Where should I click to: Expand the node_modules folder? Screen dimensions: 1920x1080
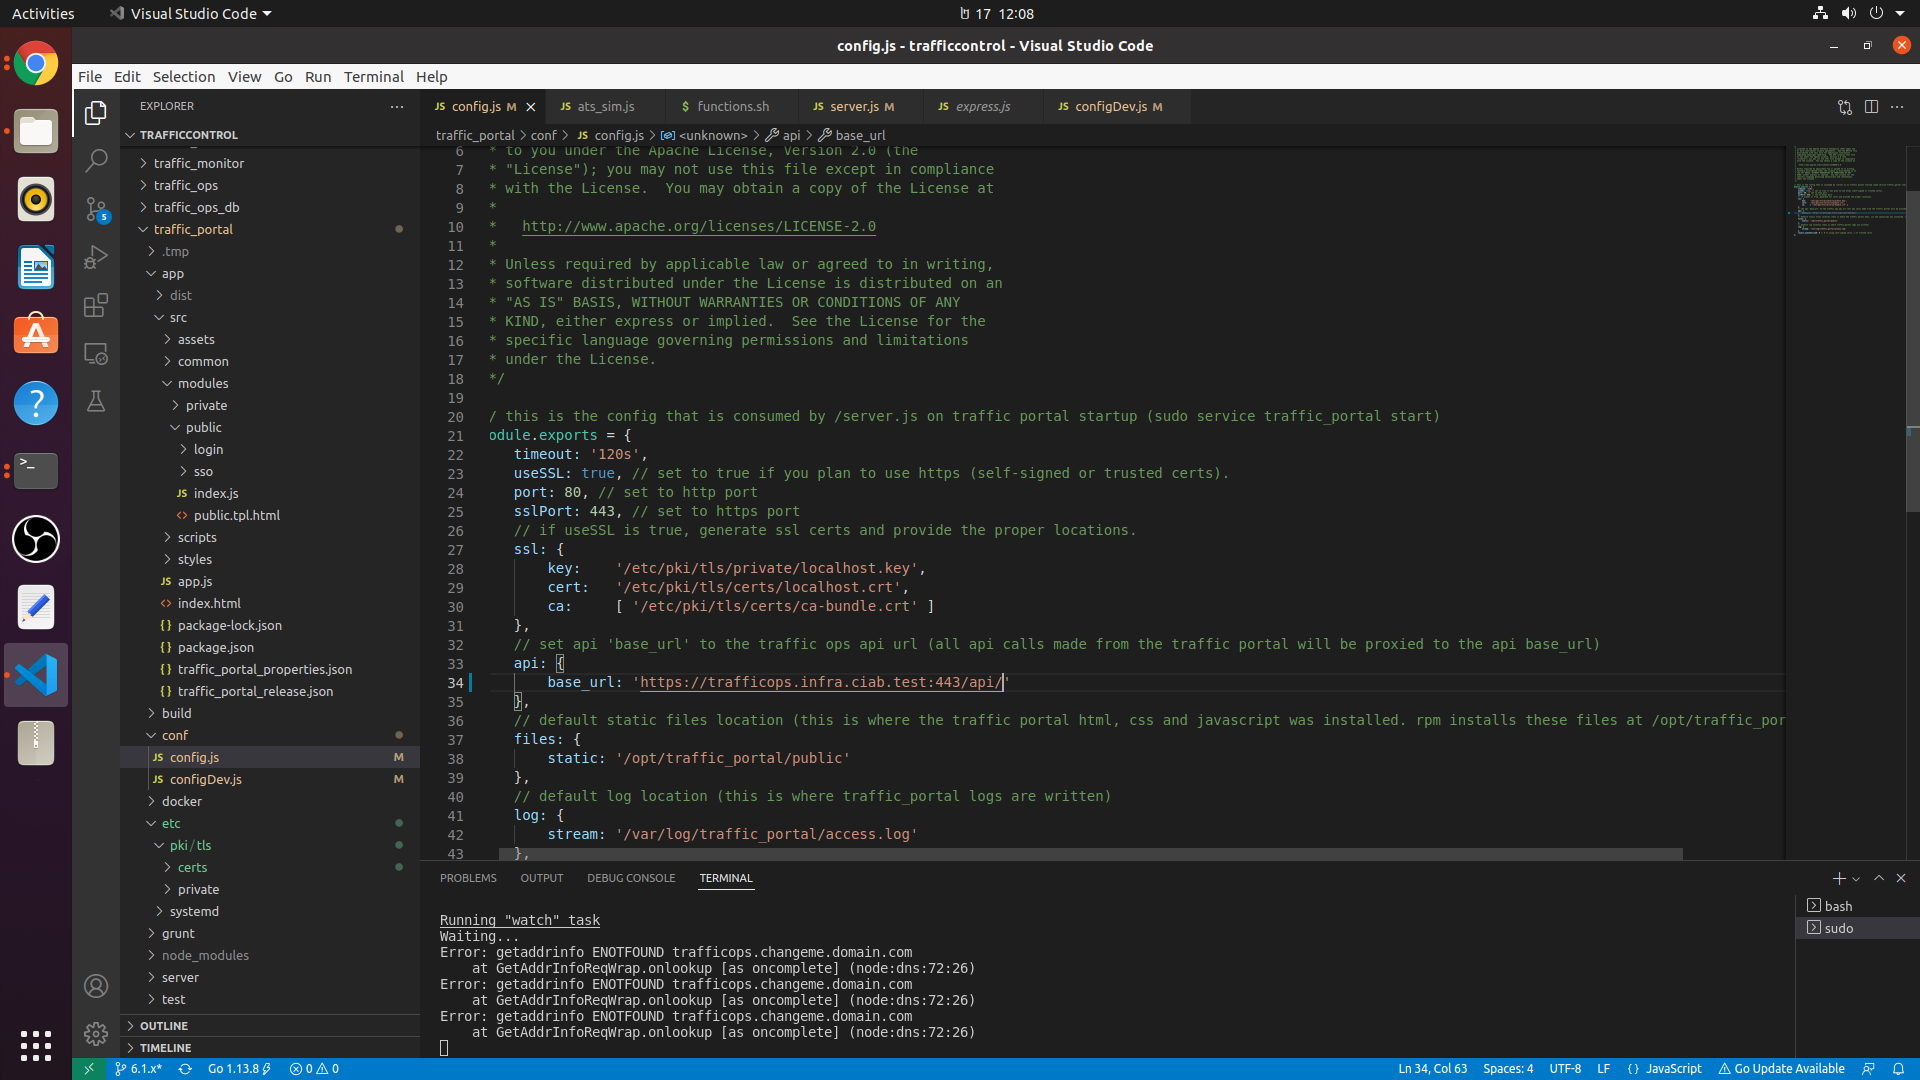[x=205, y=955]
